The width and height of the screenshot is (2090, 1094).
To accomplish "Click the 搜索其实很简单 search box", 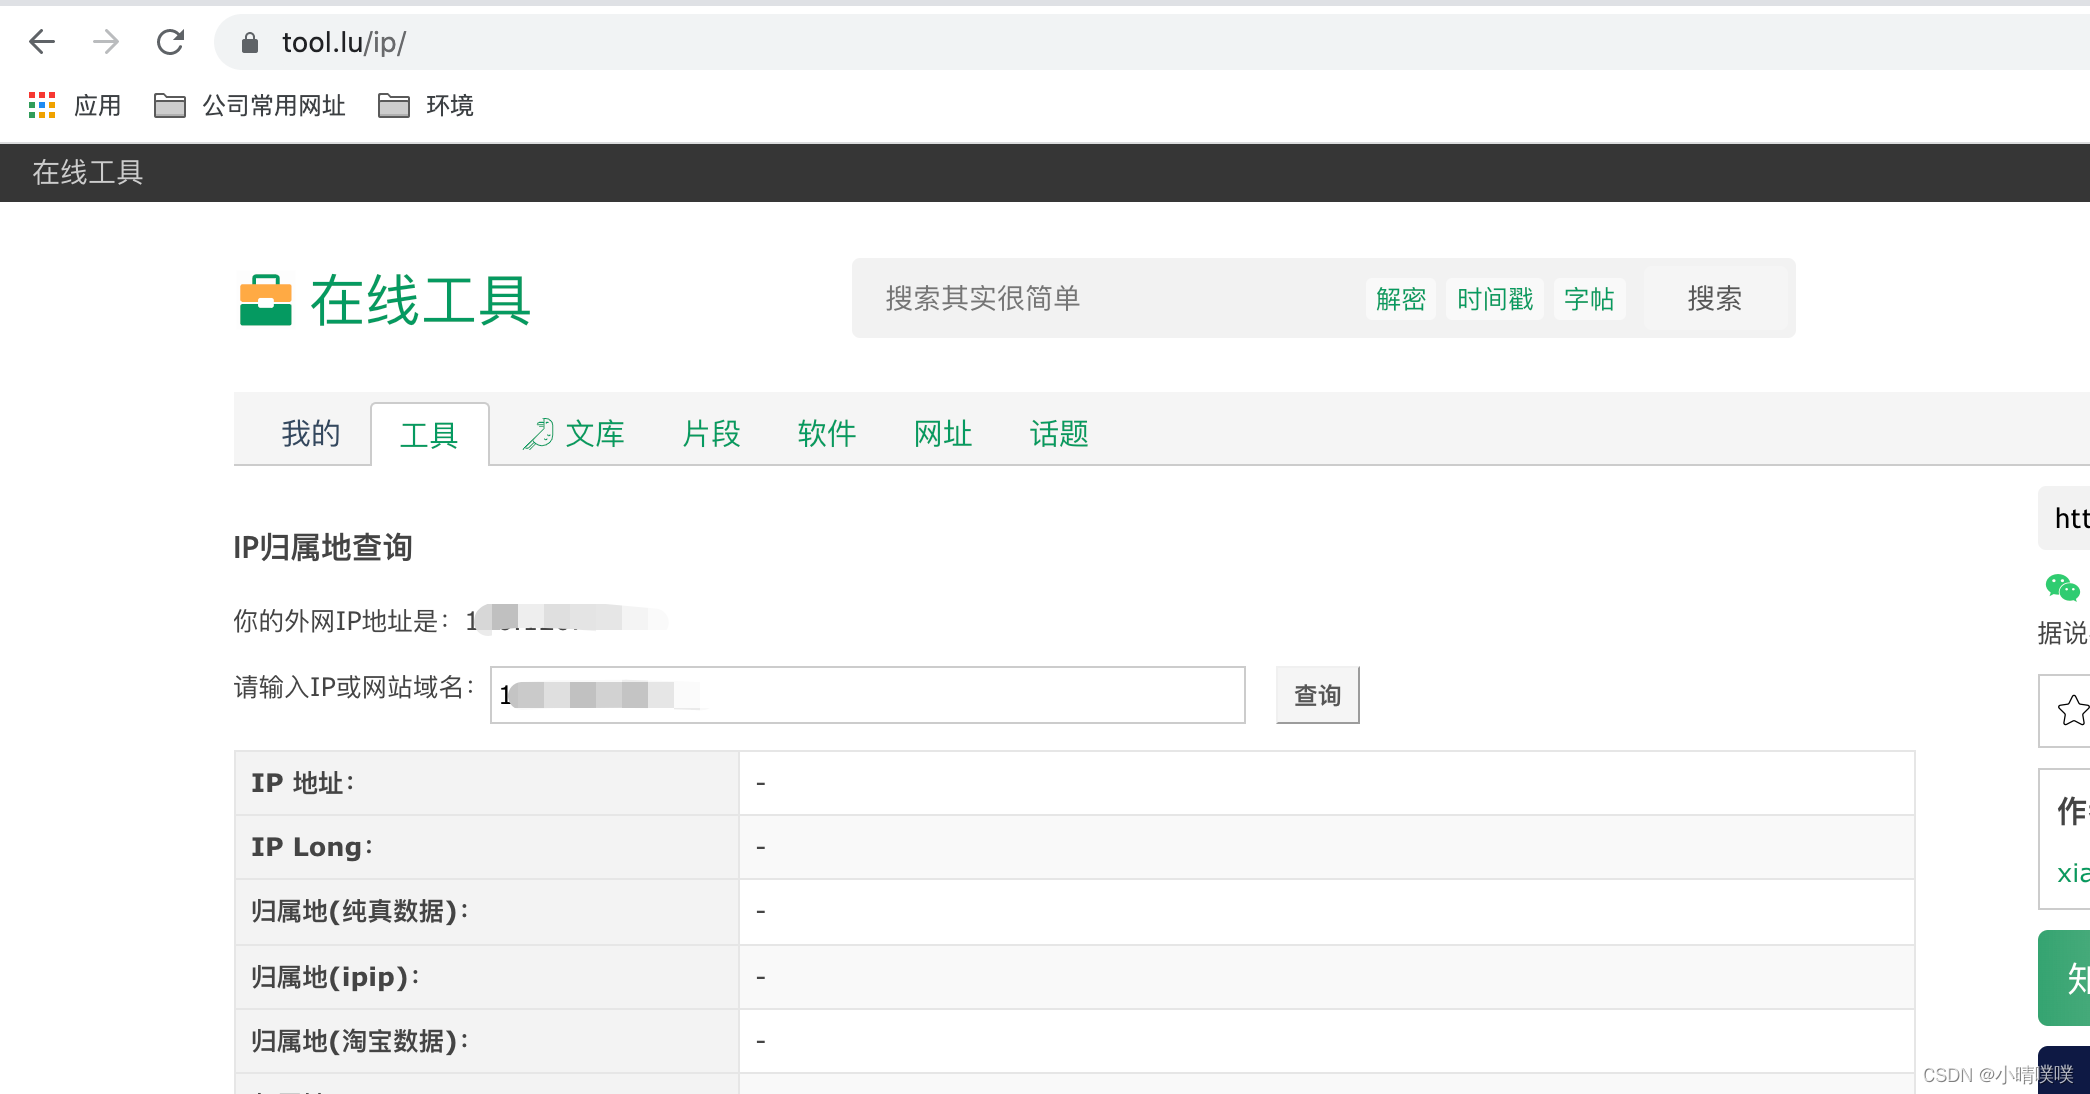I will tap(1100, 299).
